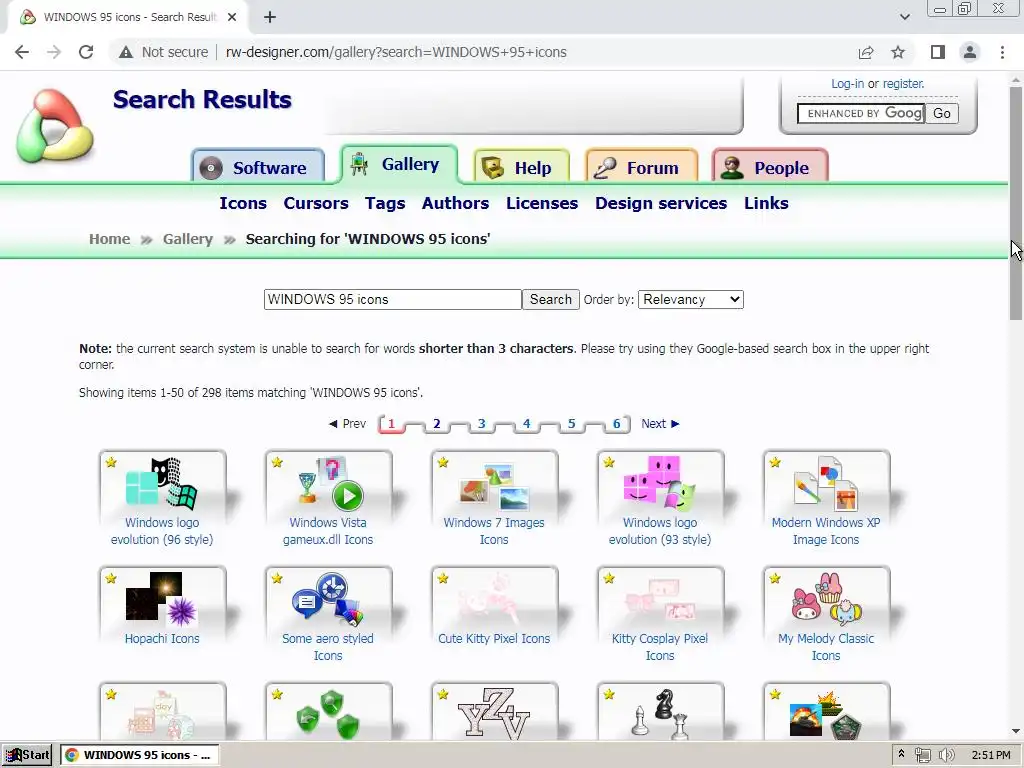Open the Tags submenu item
Screen dimensions: 1024x768
(385, 203)
